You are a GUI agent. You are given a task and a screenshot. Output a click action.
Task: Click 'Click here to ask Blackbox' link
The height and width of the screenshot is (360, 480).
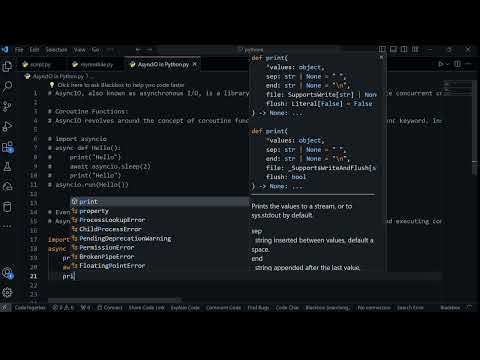(121, 85)
